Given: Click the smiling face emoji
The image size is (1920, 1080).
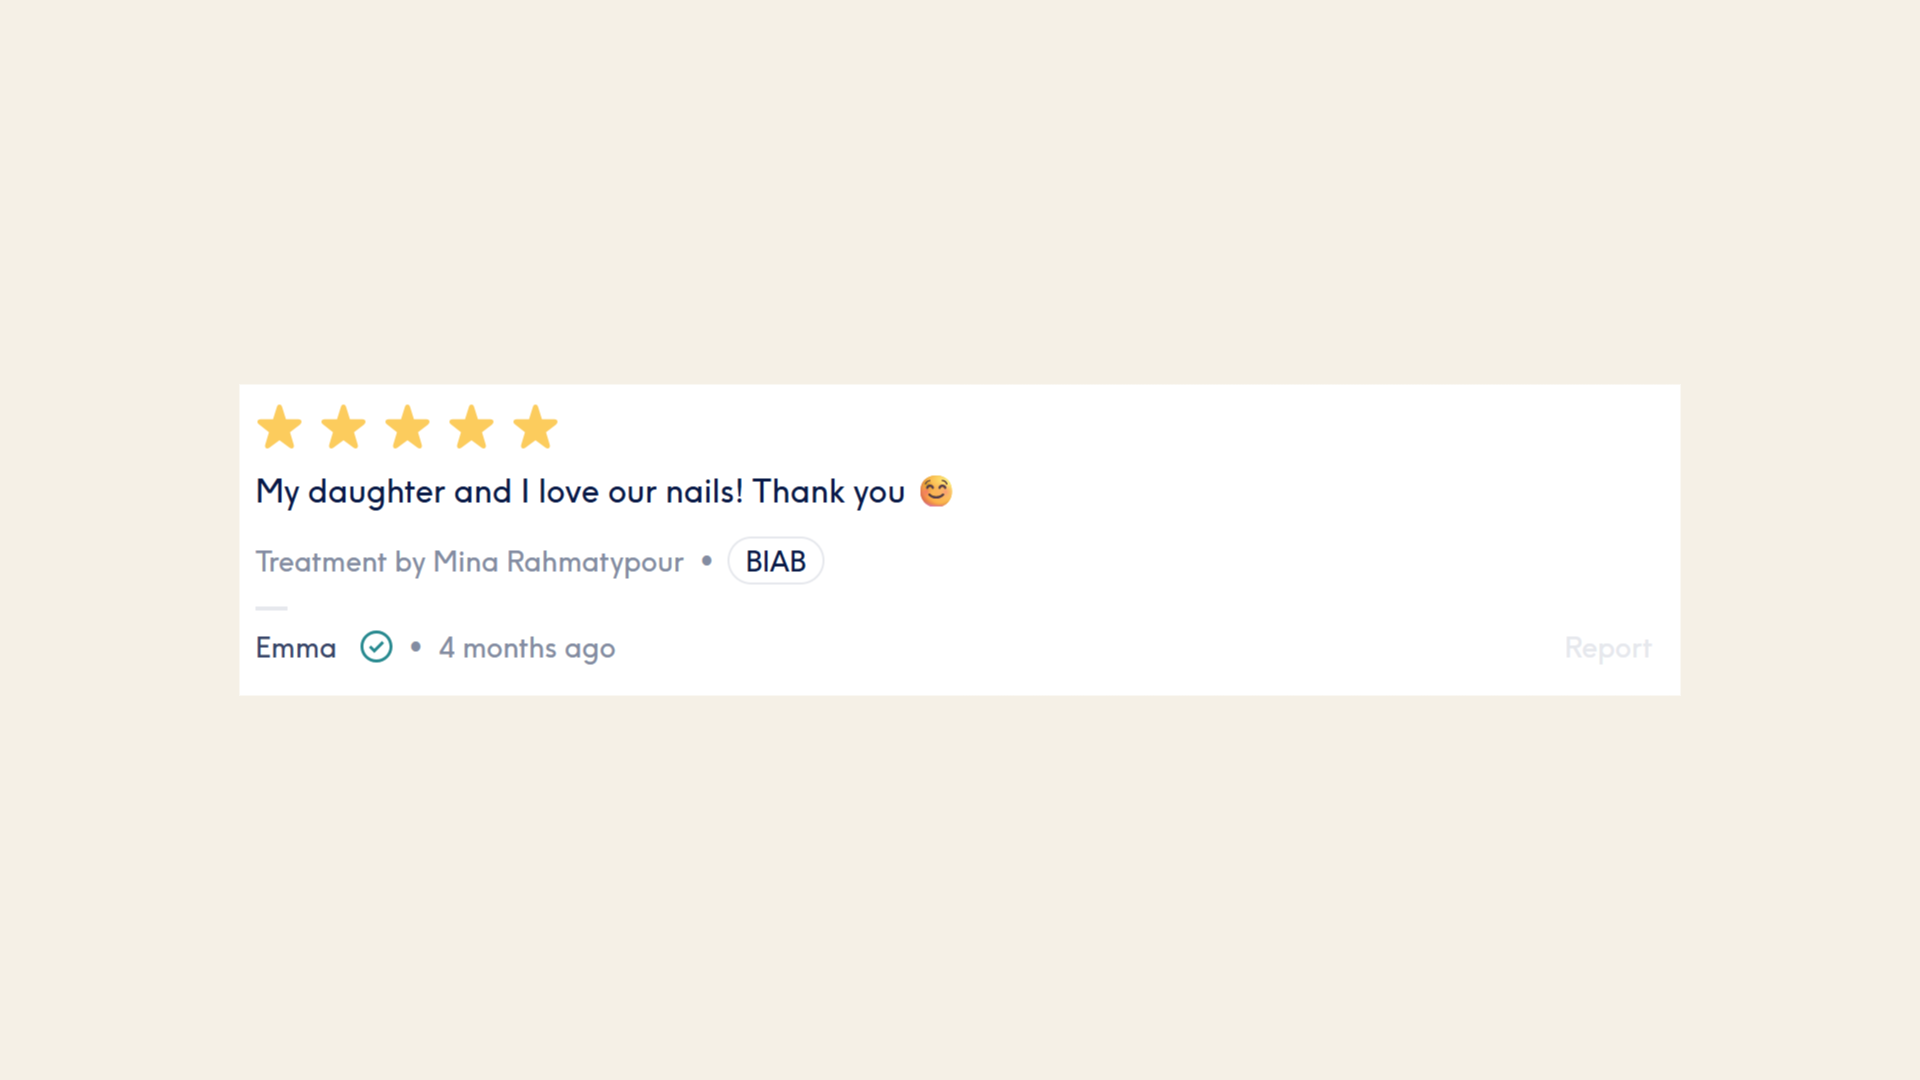Looking at the screenshot, I should (x=936, y=491).
